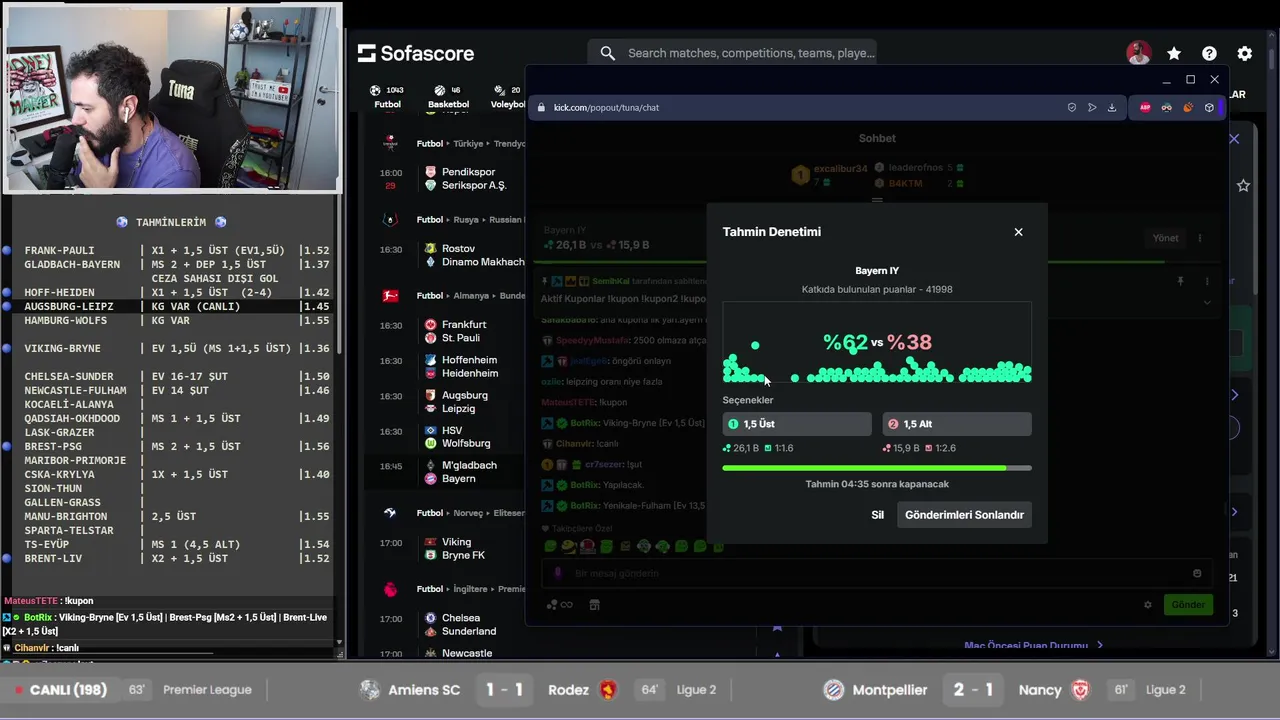Click the green Gönder send button
The height and width of the screenshot is (720, 1280).
click(x=1188, y=605)
